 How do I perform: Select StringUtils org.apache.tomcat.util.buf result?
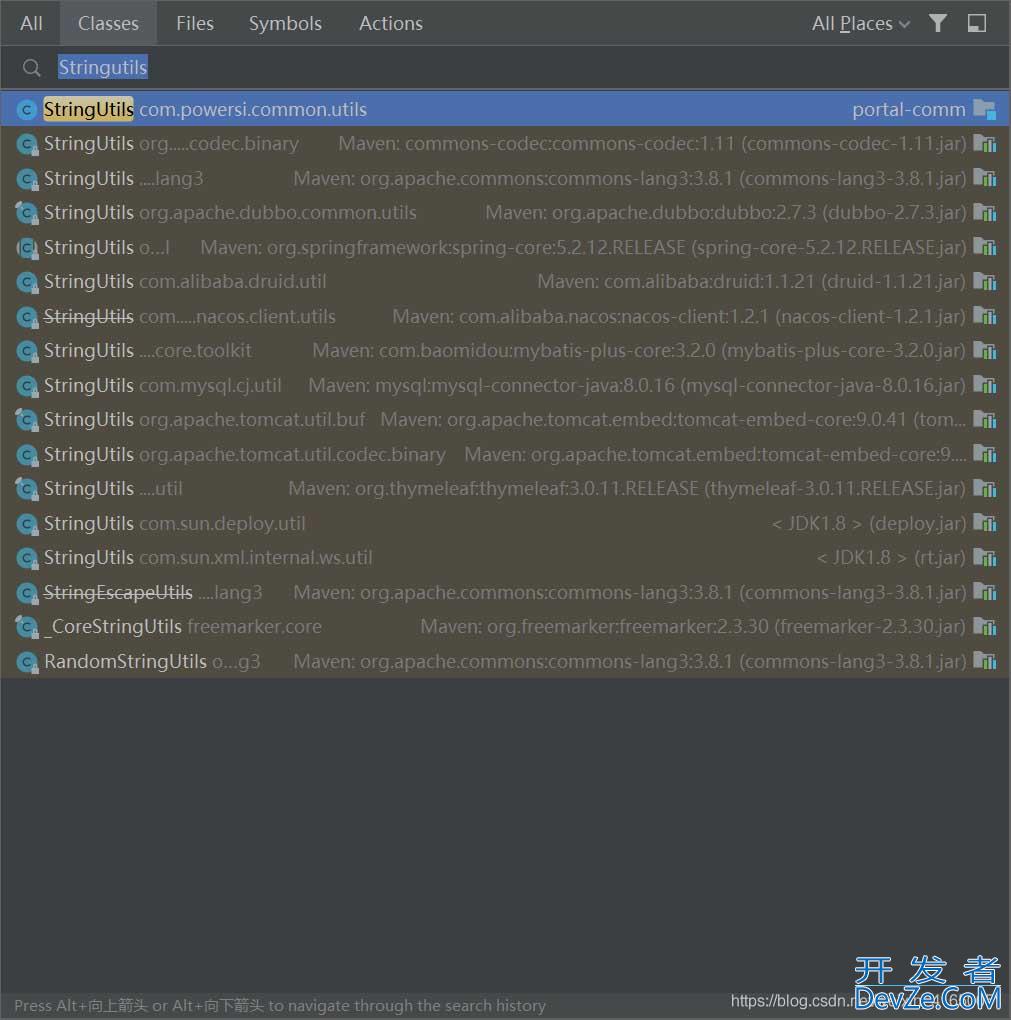pyautogui.click(x=506, y=420)
